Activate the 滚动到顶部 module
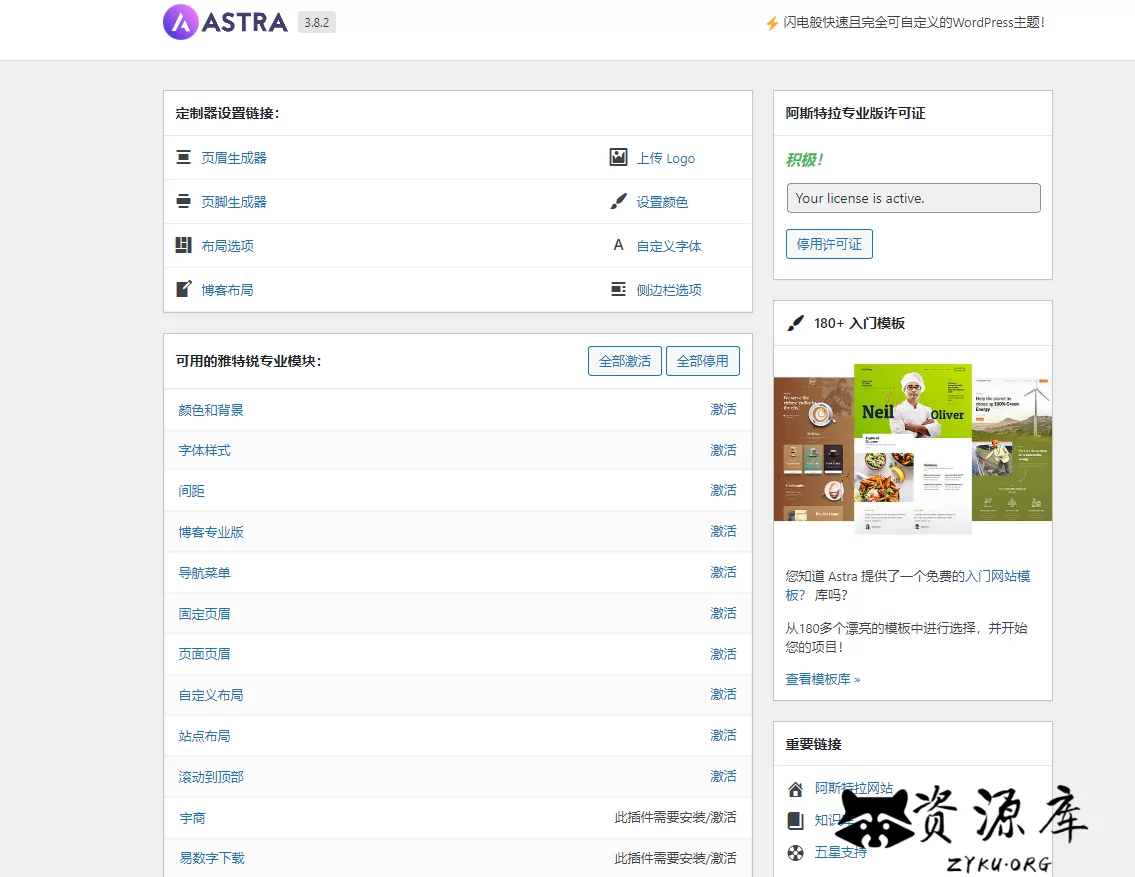 click(723, 776)
